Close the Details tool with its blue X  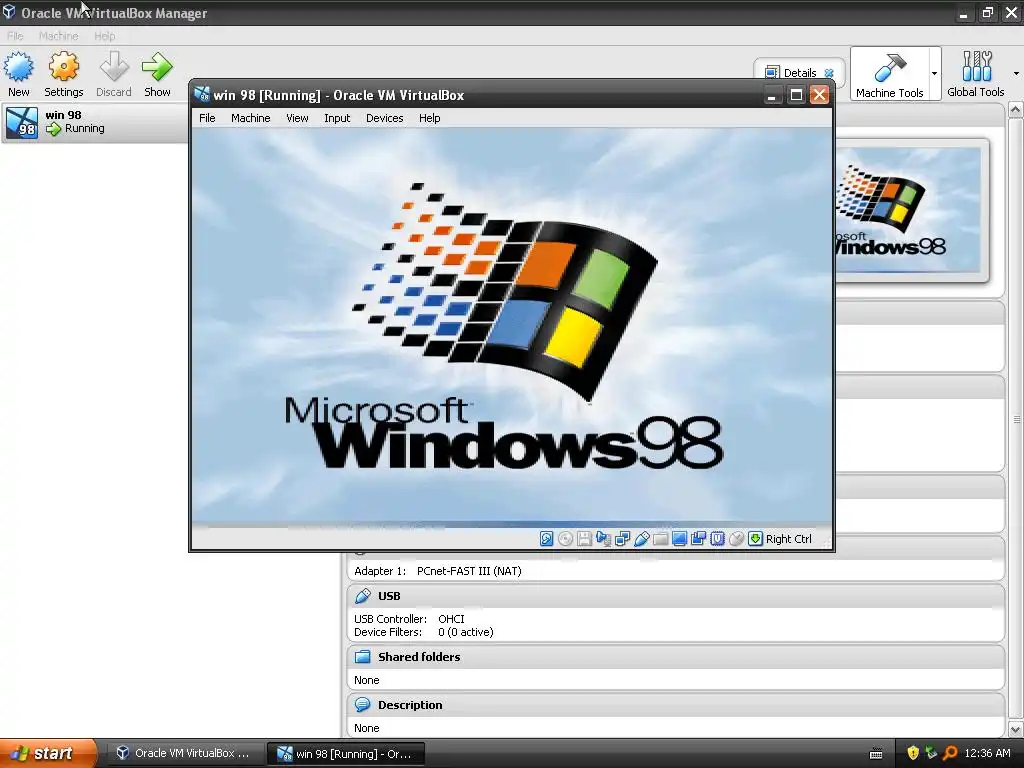tap(829, 72)
